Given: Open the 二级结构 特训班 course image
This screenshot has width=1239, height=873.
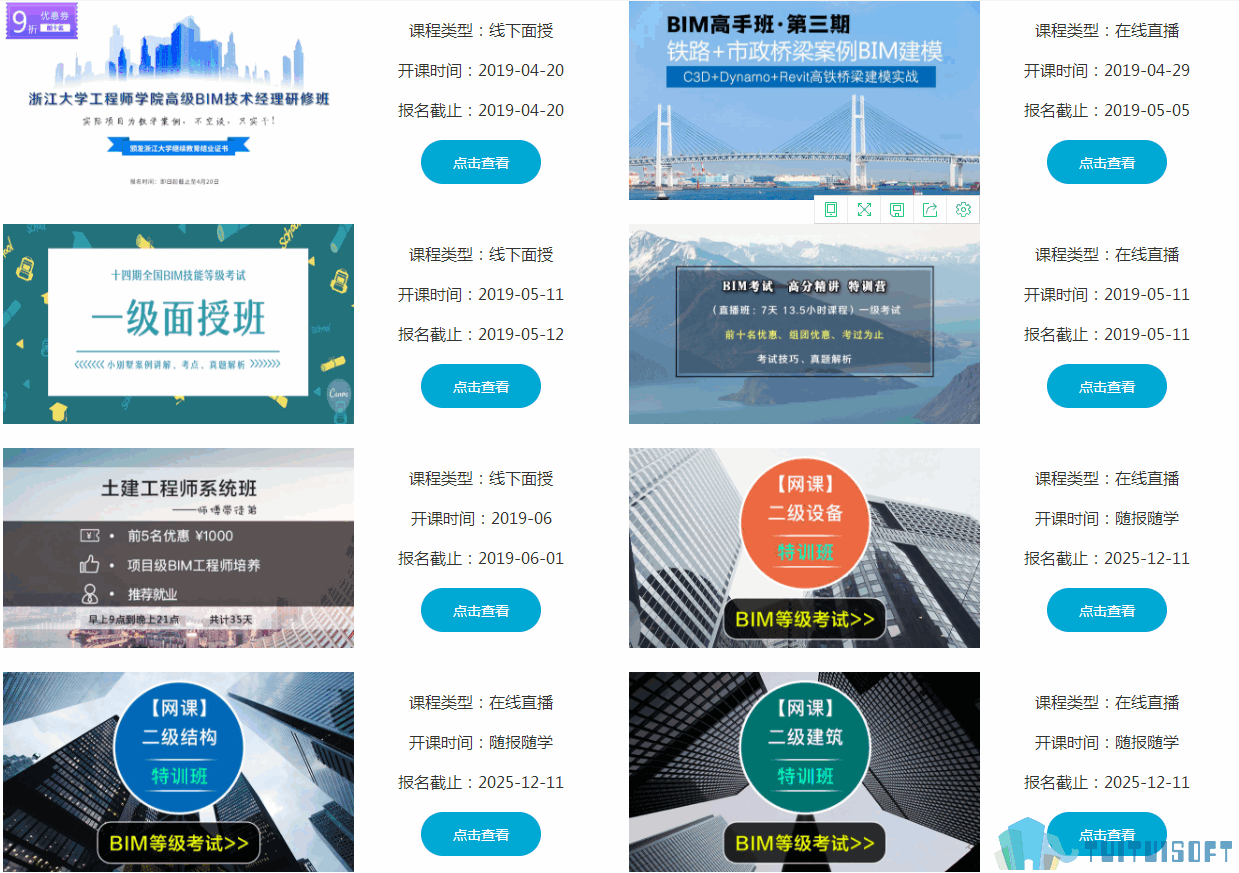Looking at the screenshot, I should (179, 772).
